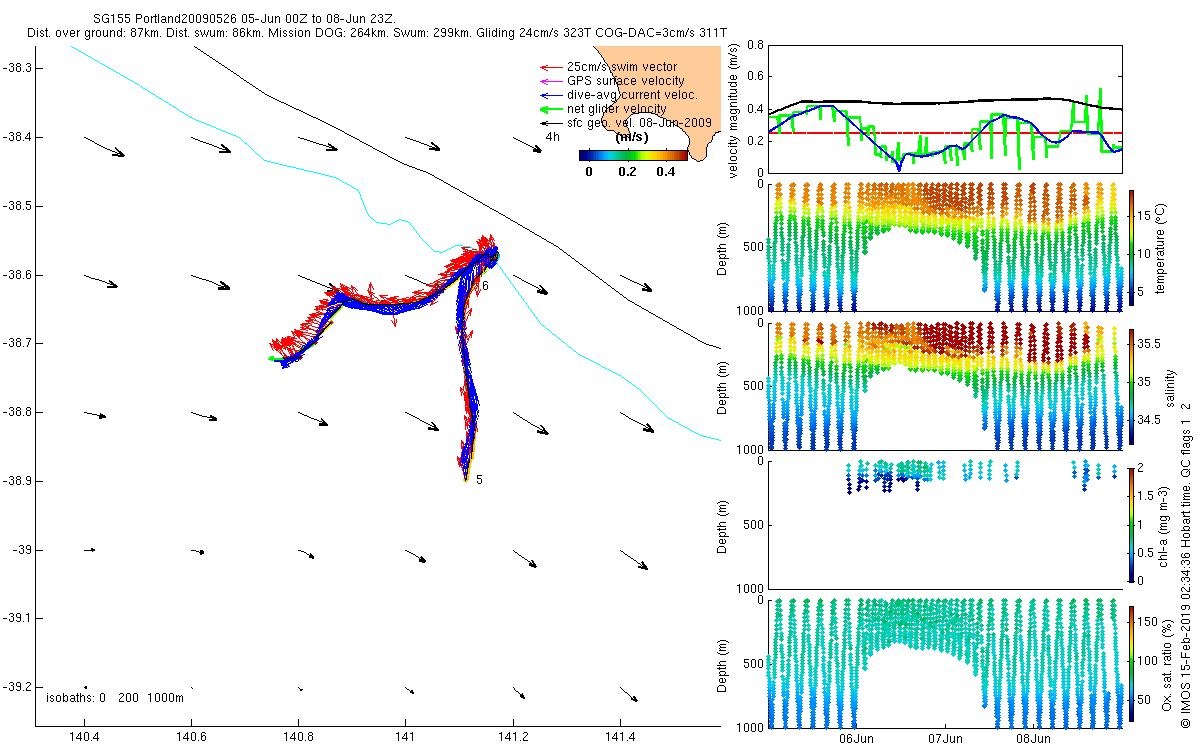Click latitude tick '-38.6' on map axis

(20, 274)
